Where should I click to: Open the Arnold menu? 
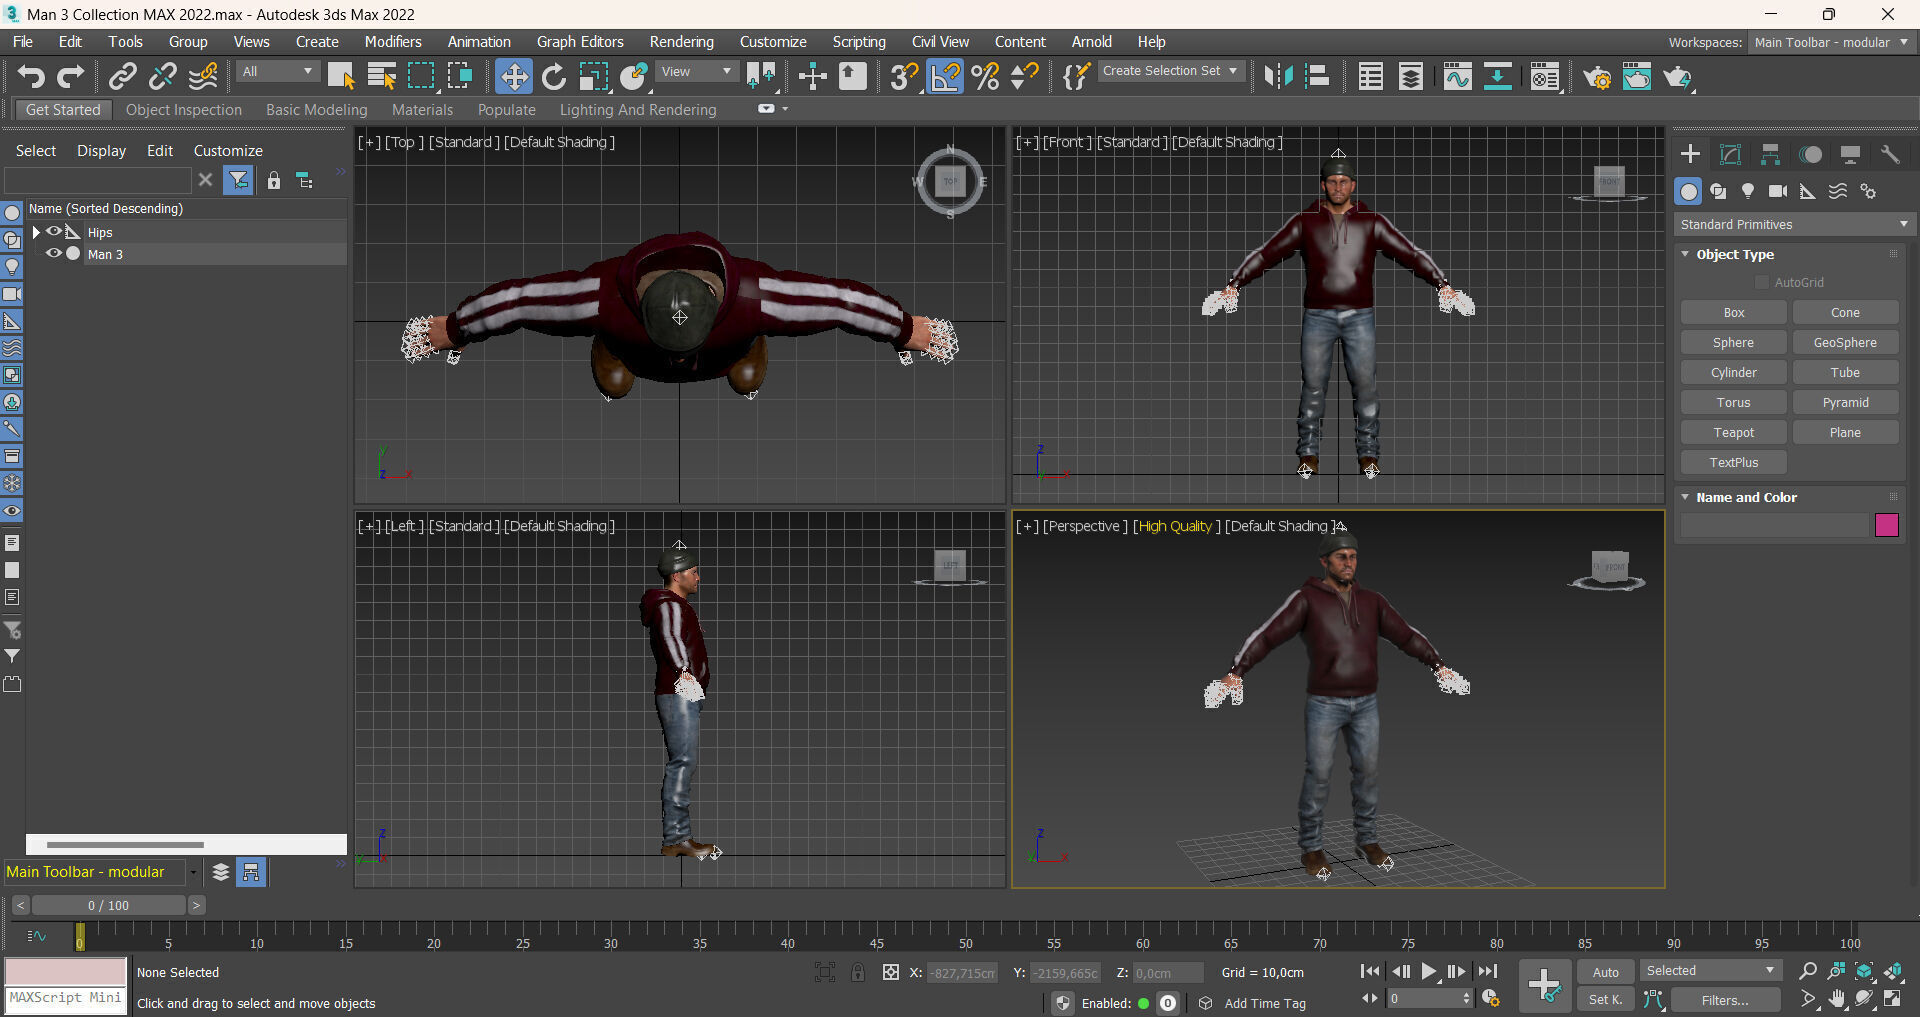(1092, 42)
